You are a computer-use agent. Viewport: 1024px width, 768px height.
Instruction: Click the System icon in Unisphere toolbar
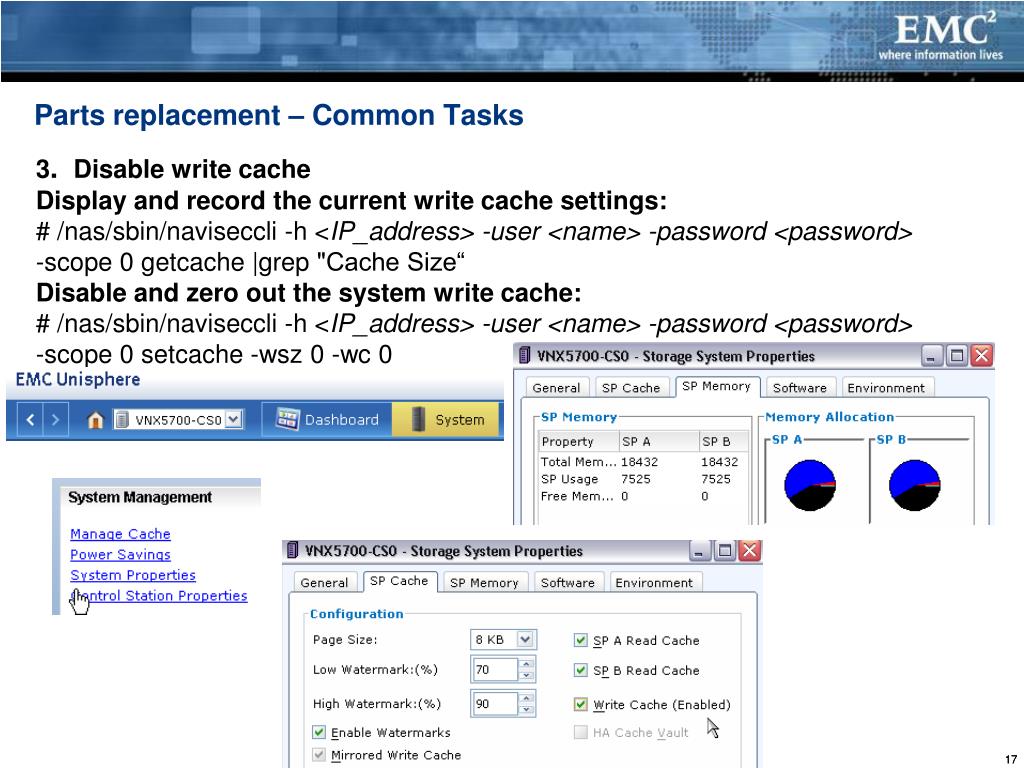419,419
